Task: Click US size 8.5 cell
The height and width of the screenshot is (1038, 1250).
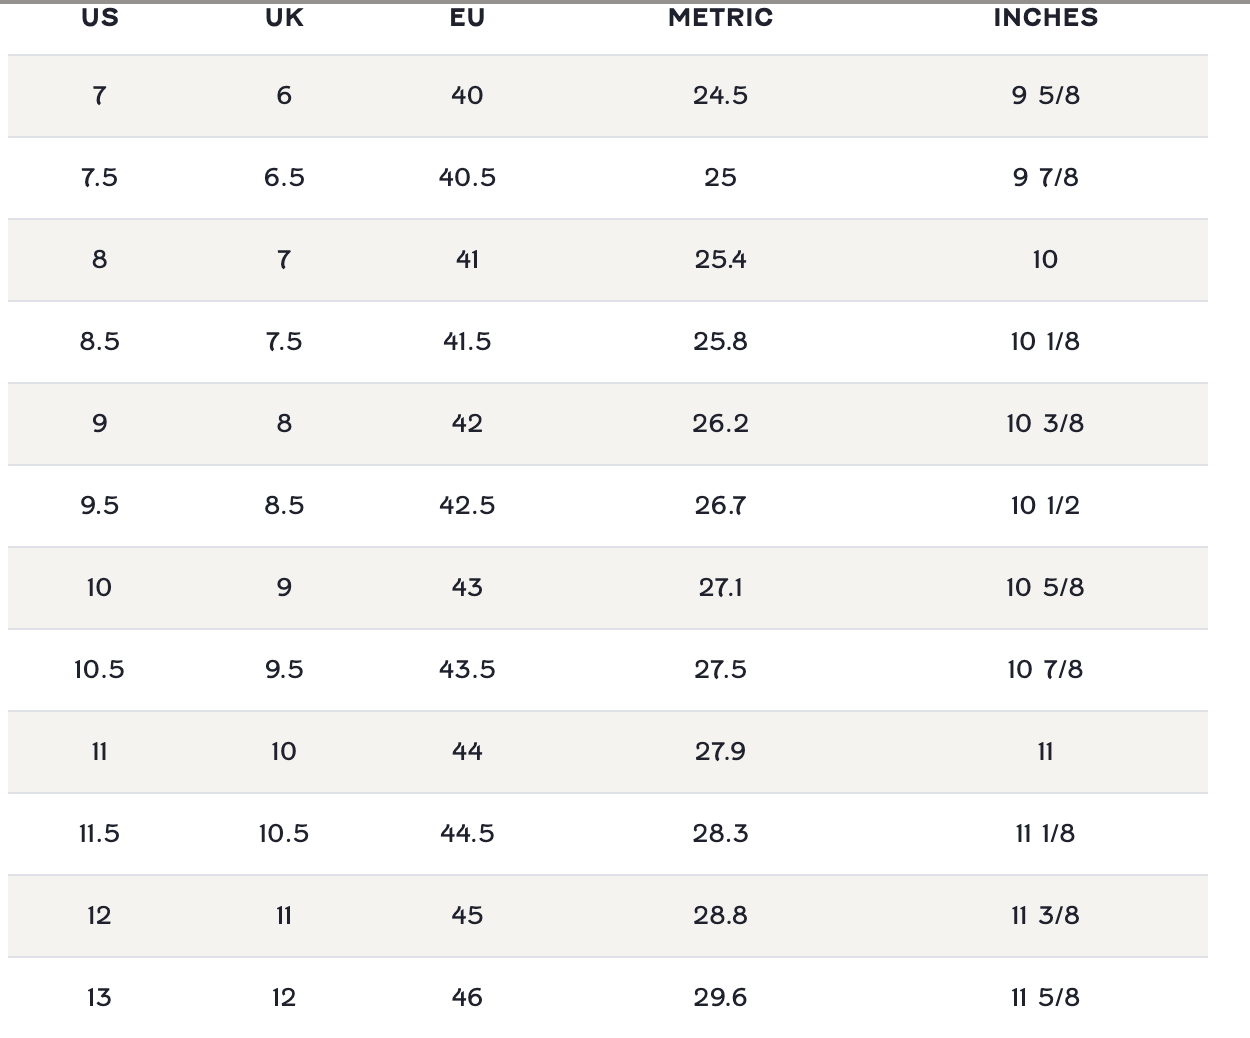Action: coord(99,342)
